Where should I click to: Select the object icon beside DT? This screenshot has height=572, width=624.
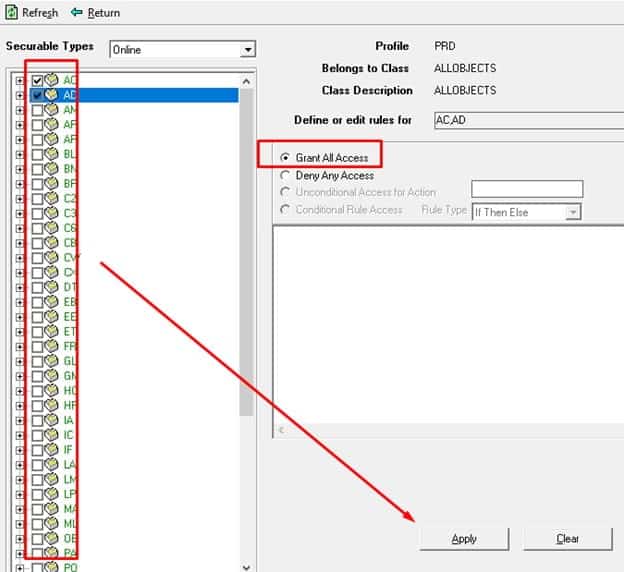tap(51, 287)
